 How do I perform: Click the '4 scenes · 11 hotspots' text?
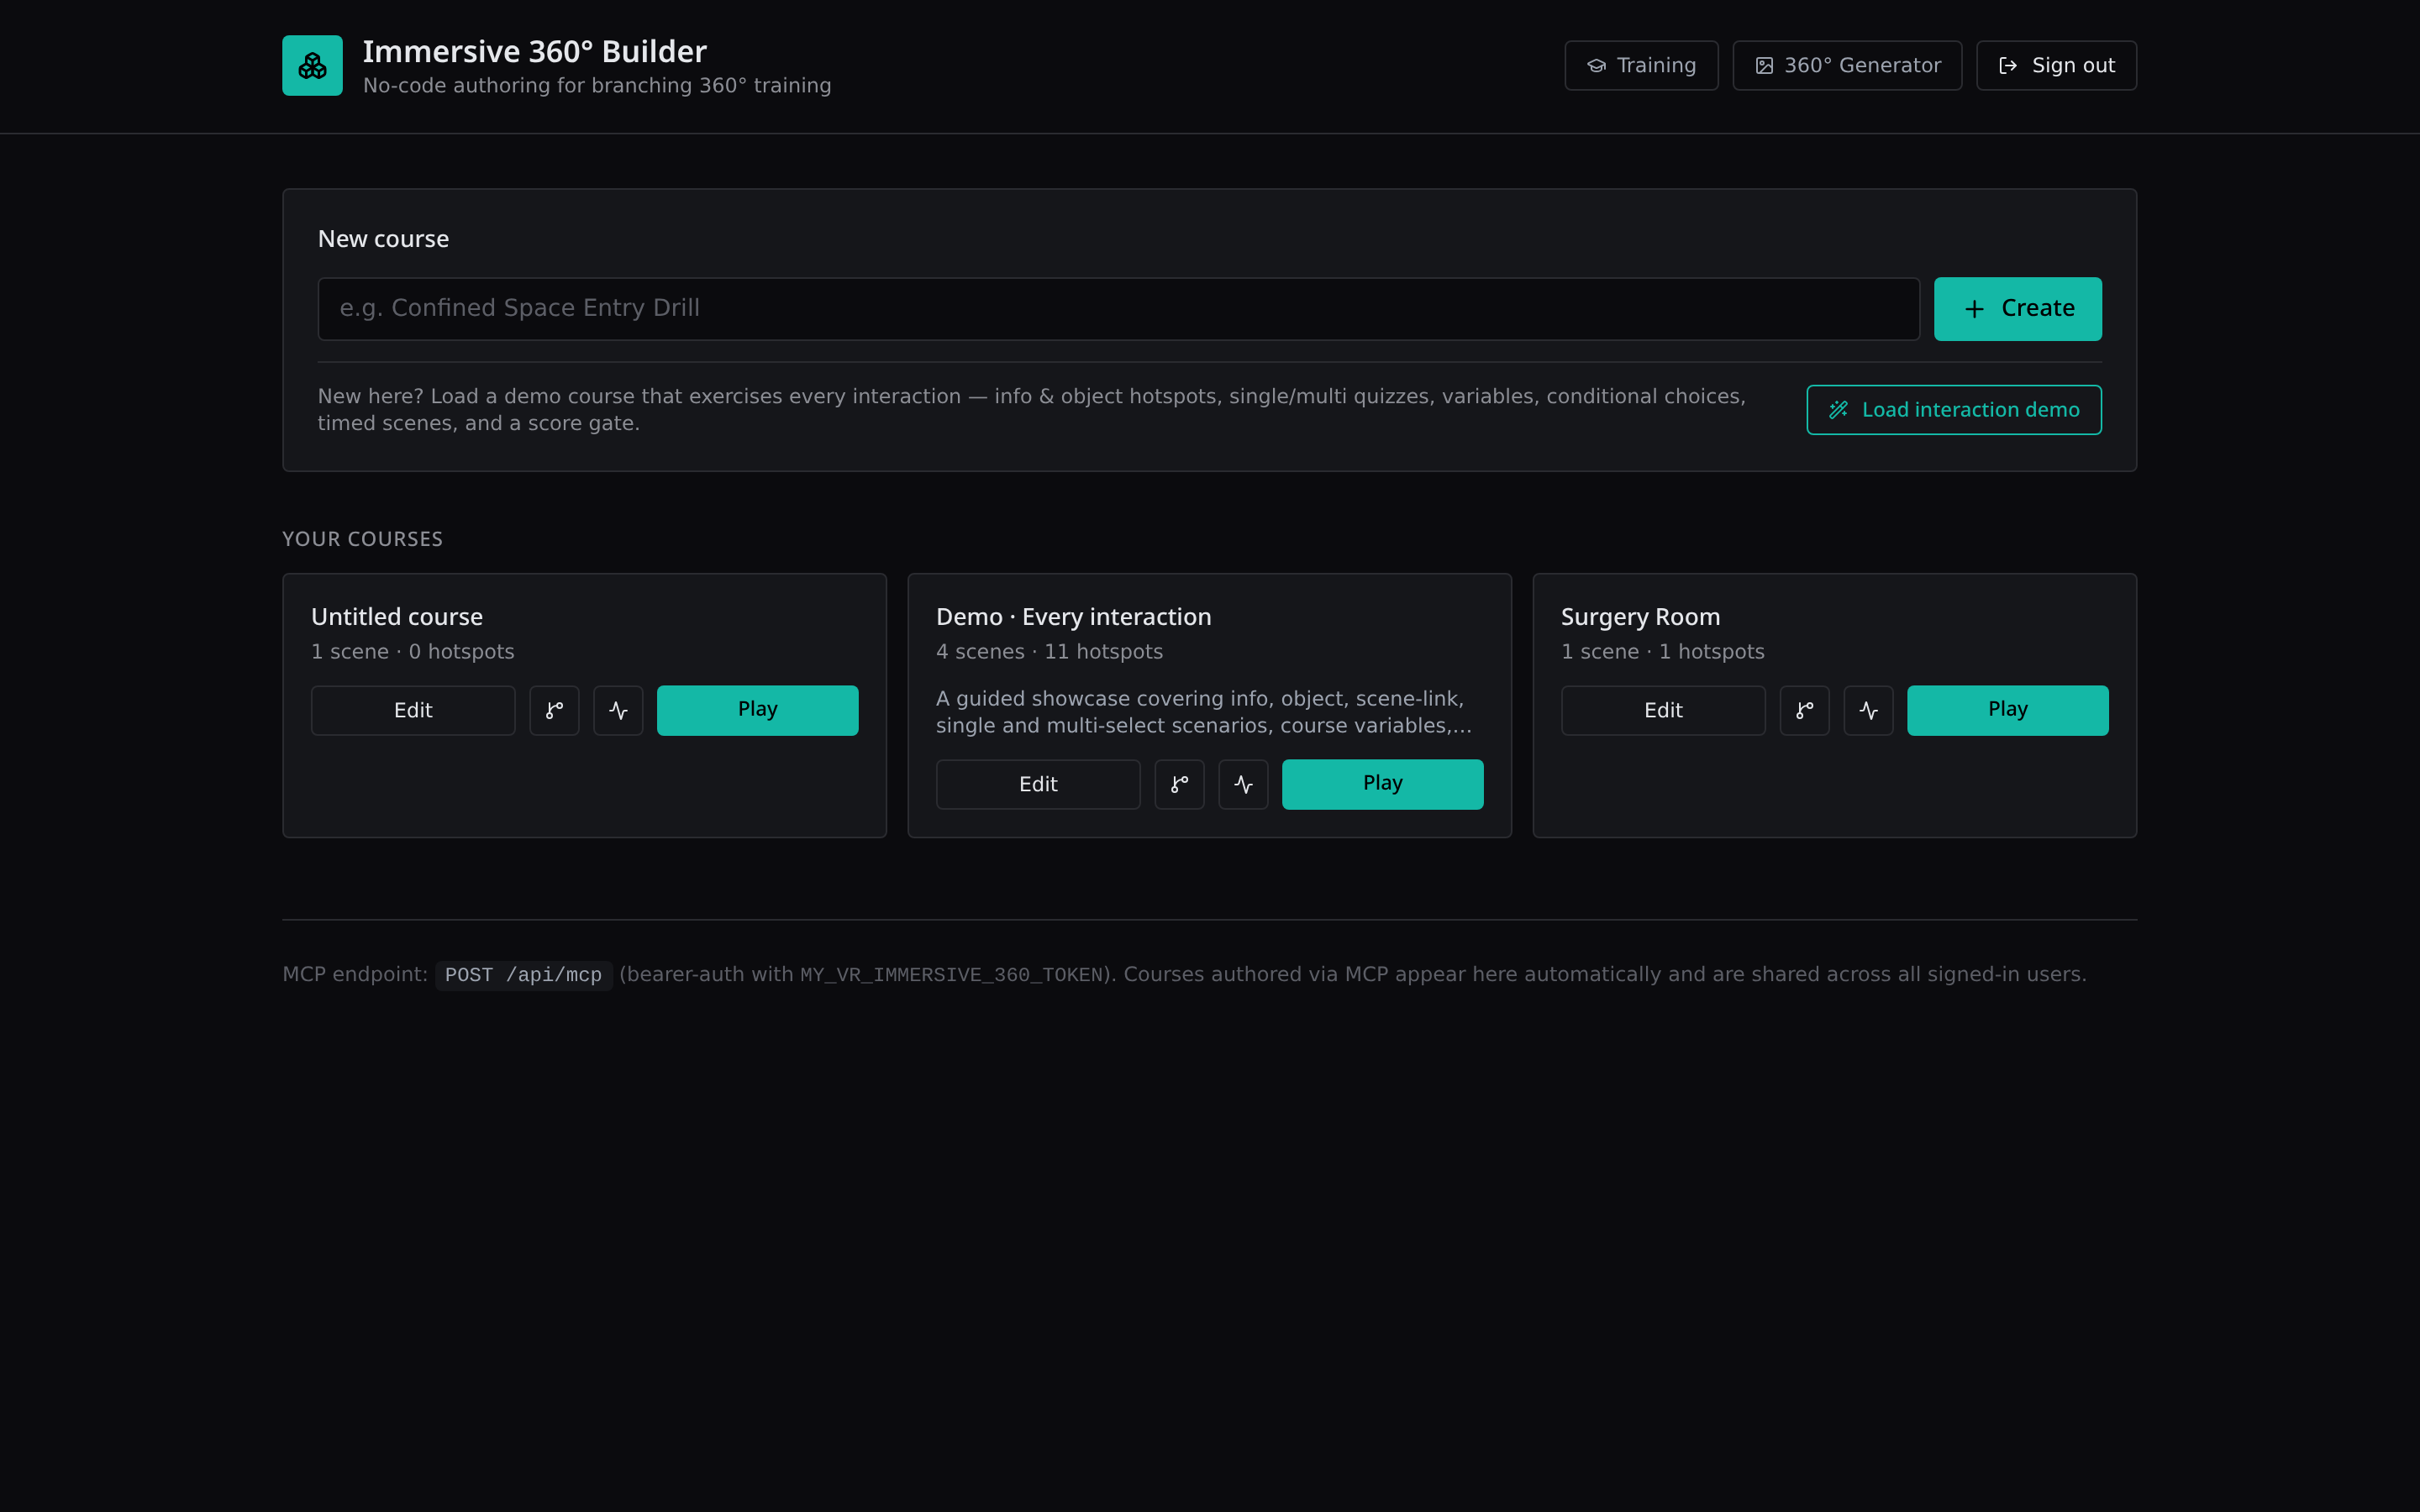(1049, 652)
